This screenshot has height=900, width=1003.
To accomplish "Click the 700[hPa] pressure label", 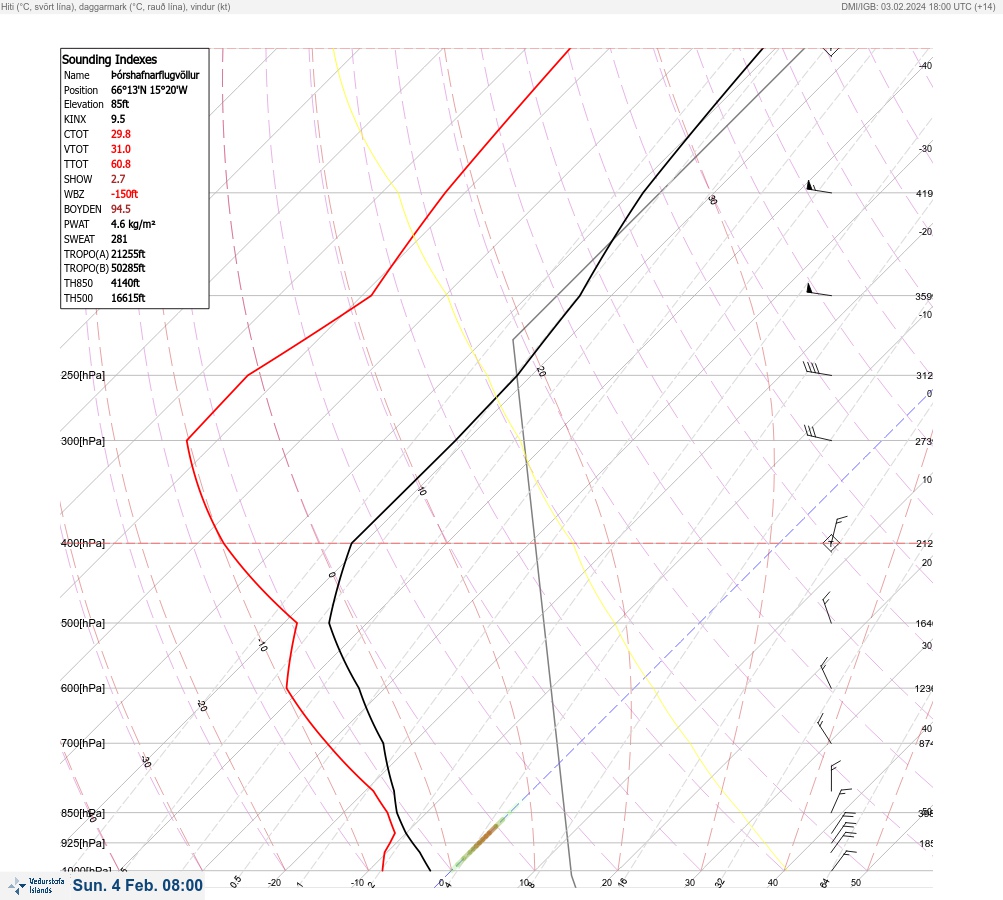I will tap(83, 743).
